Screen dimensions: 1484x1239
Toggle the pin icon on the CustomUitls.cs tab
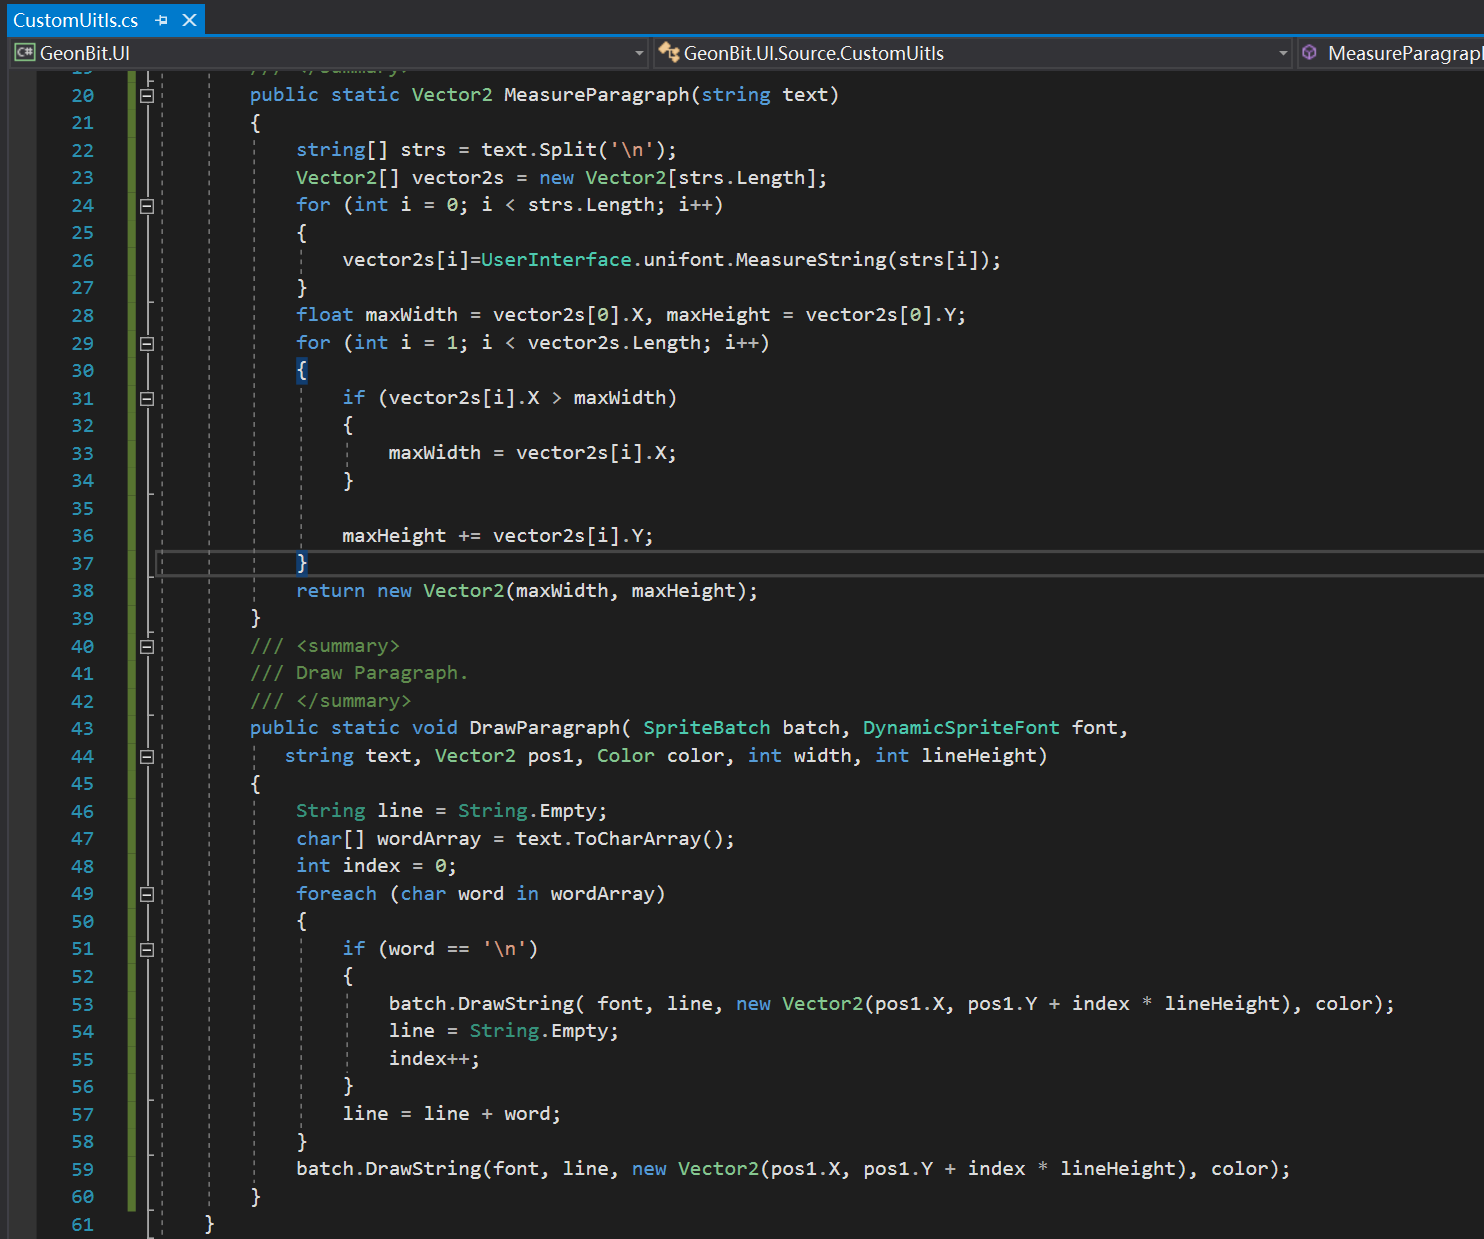(x=161, y=19)
